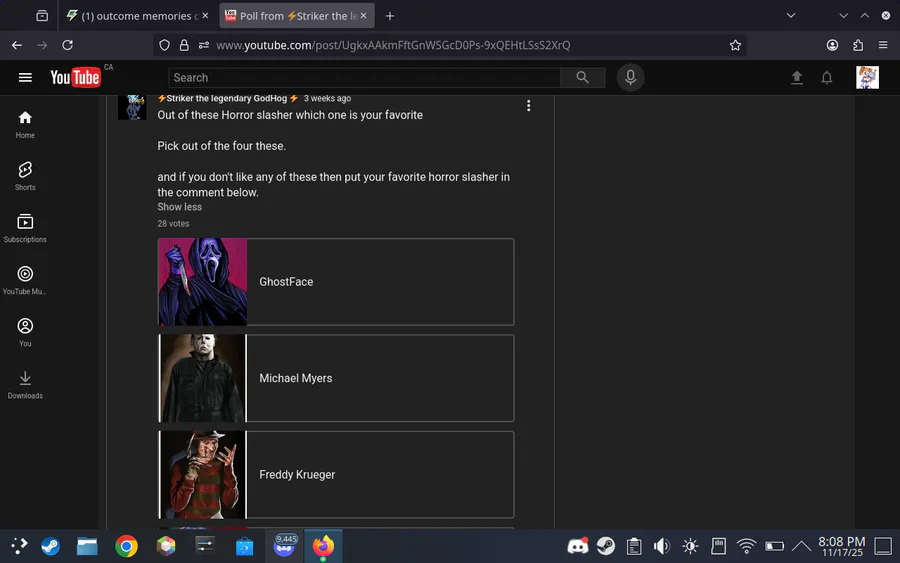Reload the current page
The height and width of the screenshot is (563, 900).
coord(67,45)
